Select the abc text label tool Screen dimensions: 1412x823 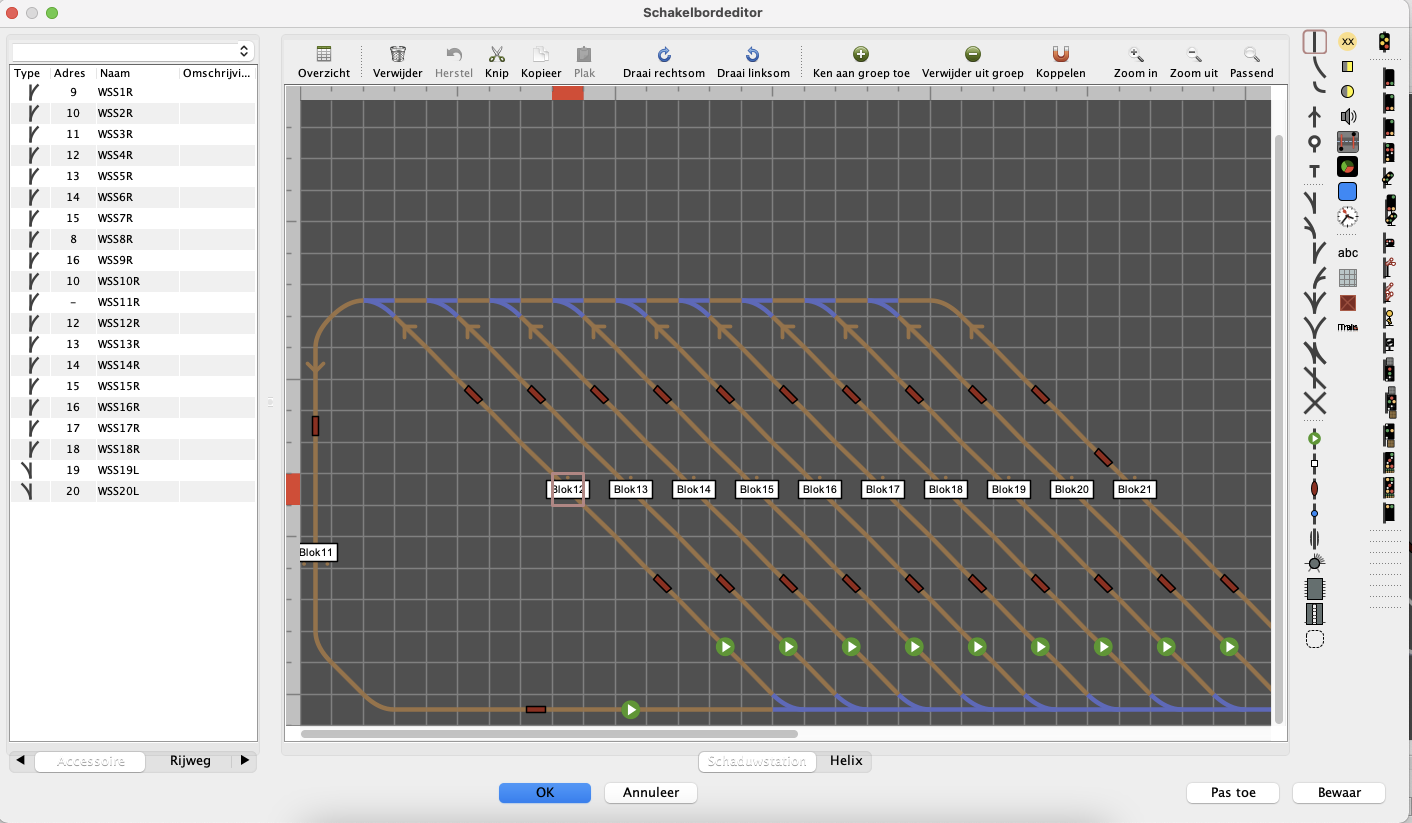click(x=1347, y=252)
